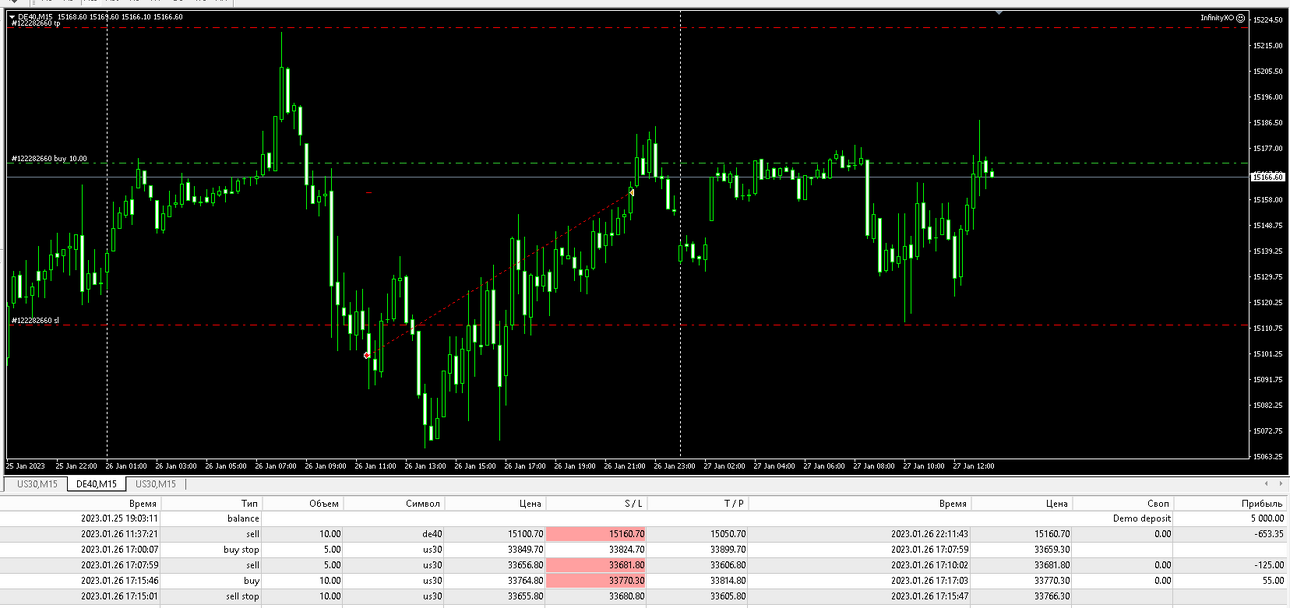Click the open time 2023.01.26 17:15:46
1290x608 pixels.
[x=119, y=579]
